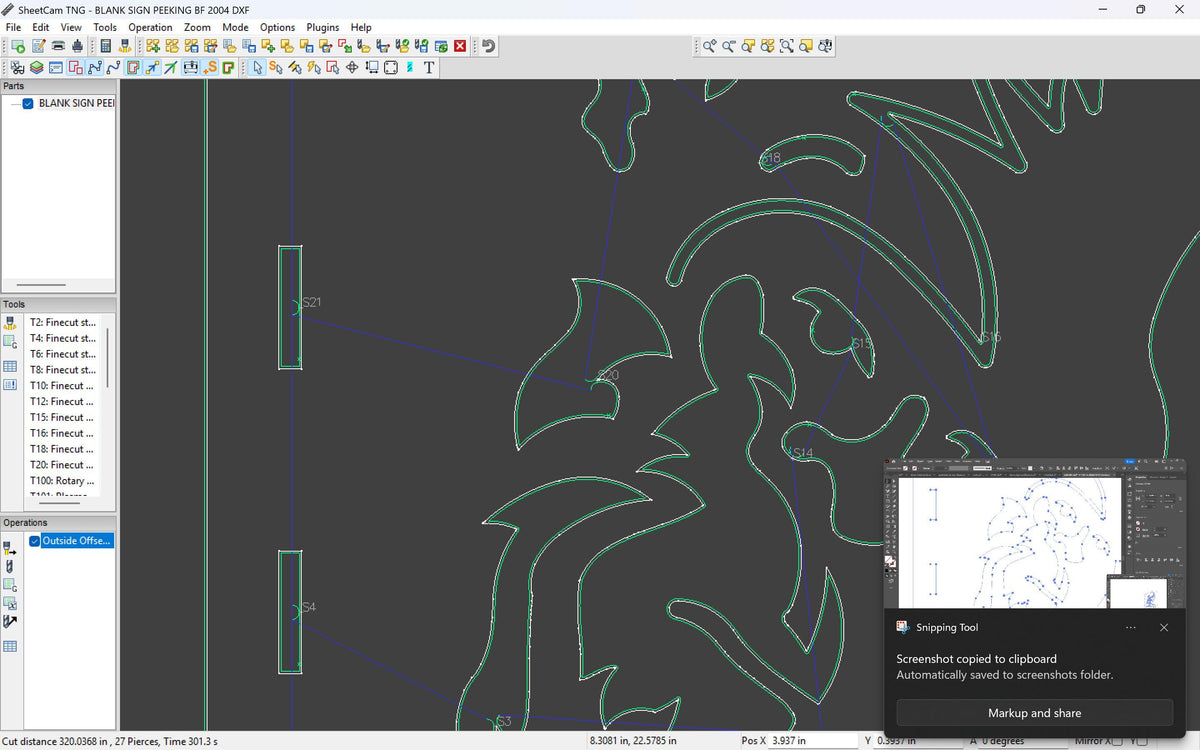
Task: Click the red X delete part icon
Action: tap(460, 46)
